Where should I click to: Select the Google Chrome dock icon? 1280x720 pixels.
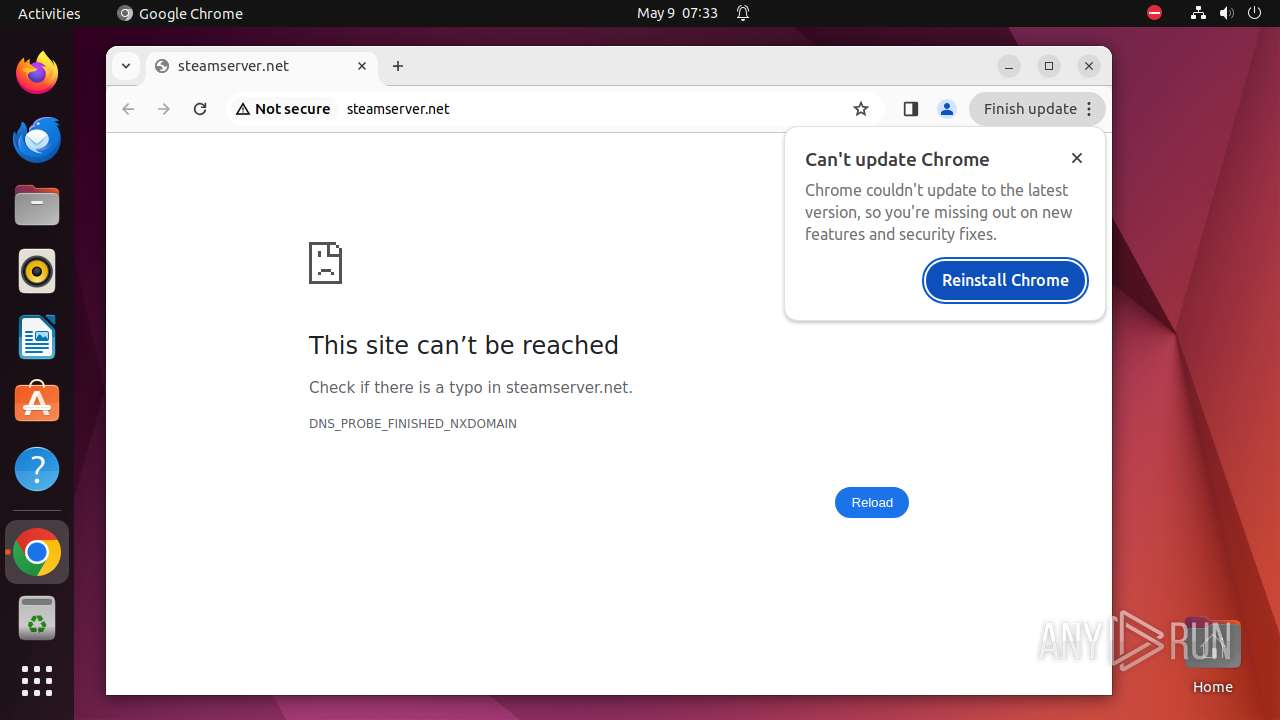coord(37,552)
